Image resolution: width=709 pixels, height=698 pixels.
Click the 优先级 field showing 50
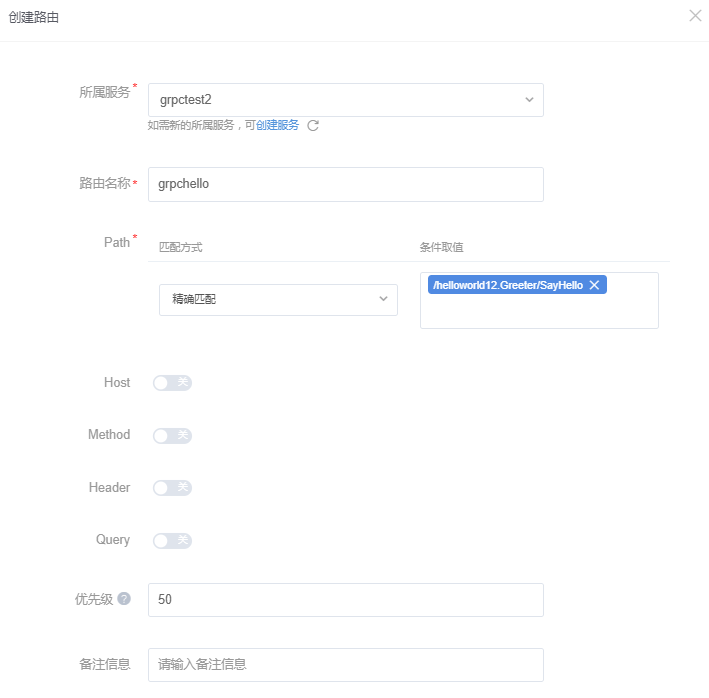point(345,600)
